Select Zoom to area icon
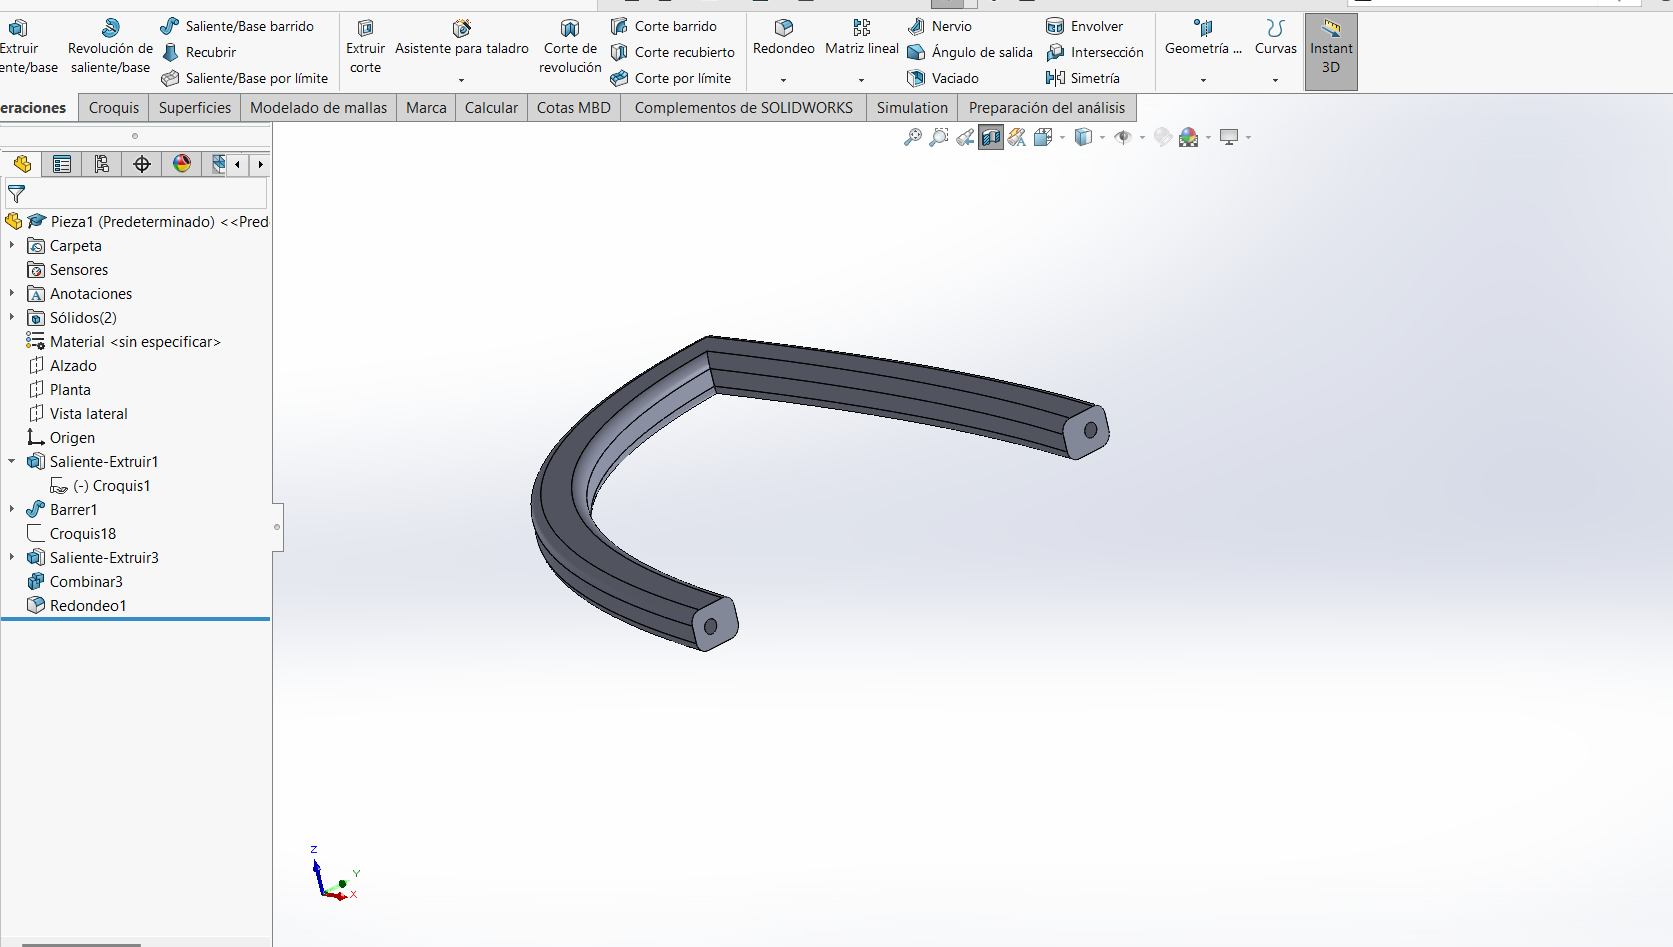The height and width of the screenshot is (947, 1673). 939,137
